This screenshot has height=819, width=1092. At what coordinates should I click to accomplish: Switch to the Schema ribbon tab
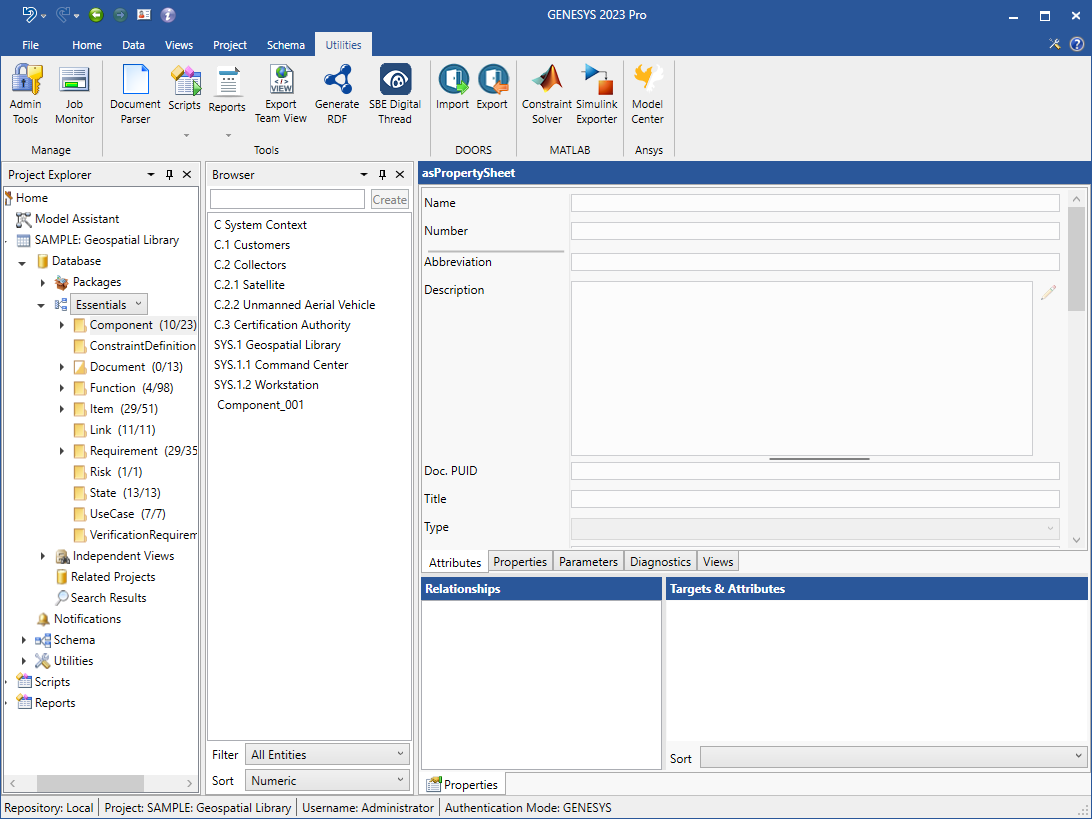click(x=286, y=45)
